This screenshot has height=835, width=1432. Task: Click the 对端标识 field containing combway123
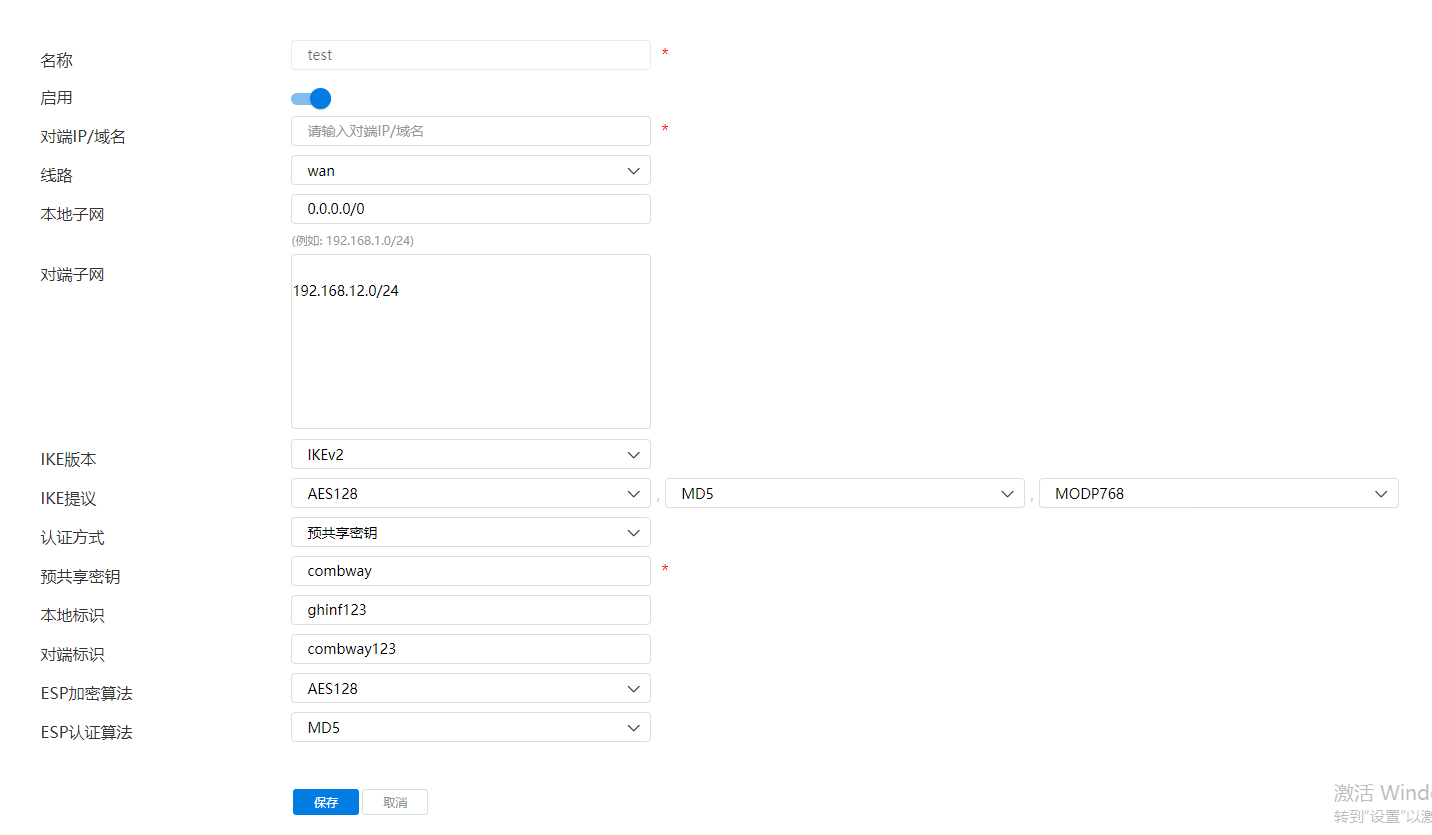pos(470,649)
